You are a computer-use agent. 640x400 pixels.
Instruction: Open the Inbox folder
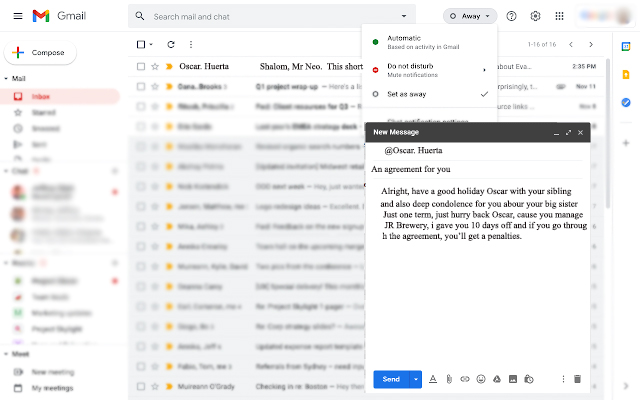click(60, 97)
